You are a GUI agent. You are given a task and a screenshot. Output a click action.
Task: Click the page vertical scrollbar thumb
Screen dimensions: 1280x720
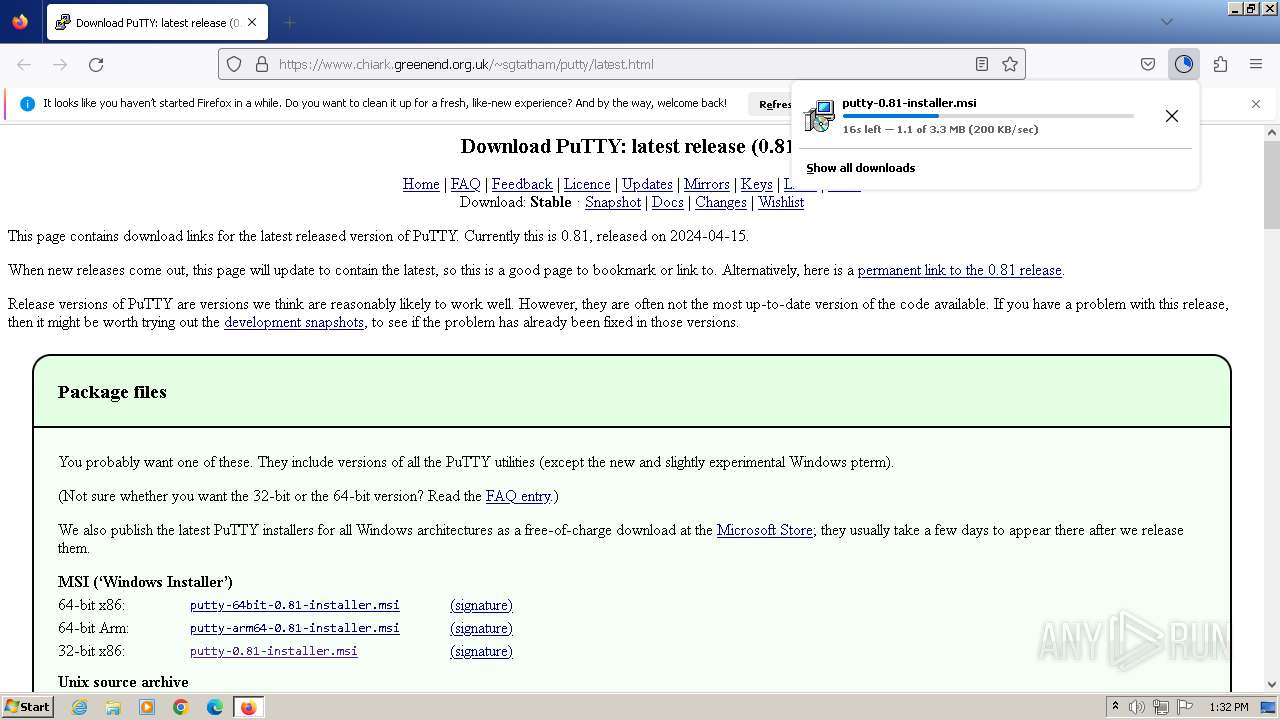(x=1271, y=184)
